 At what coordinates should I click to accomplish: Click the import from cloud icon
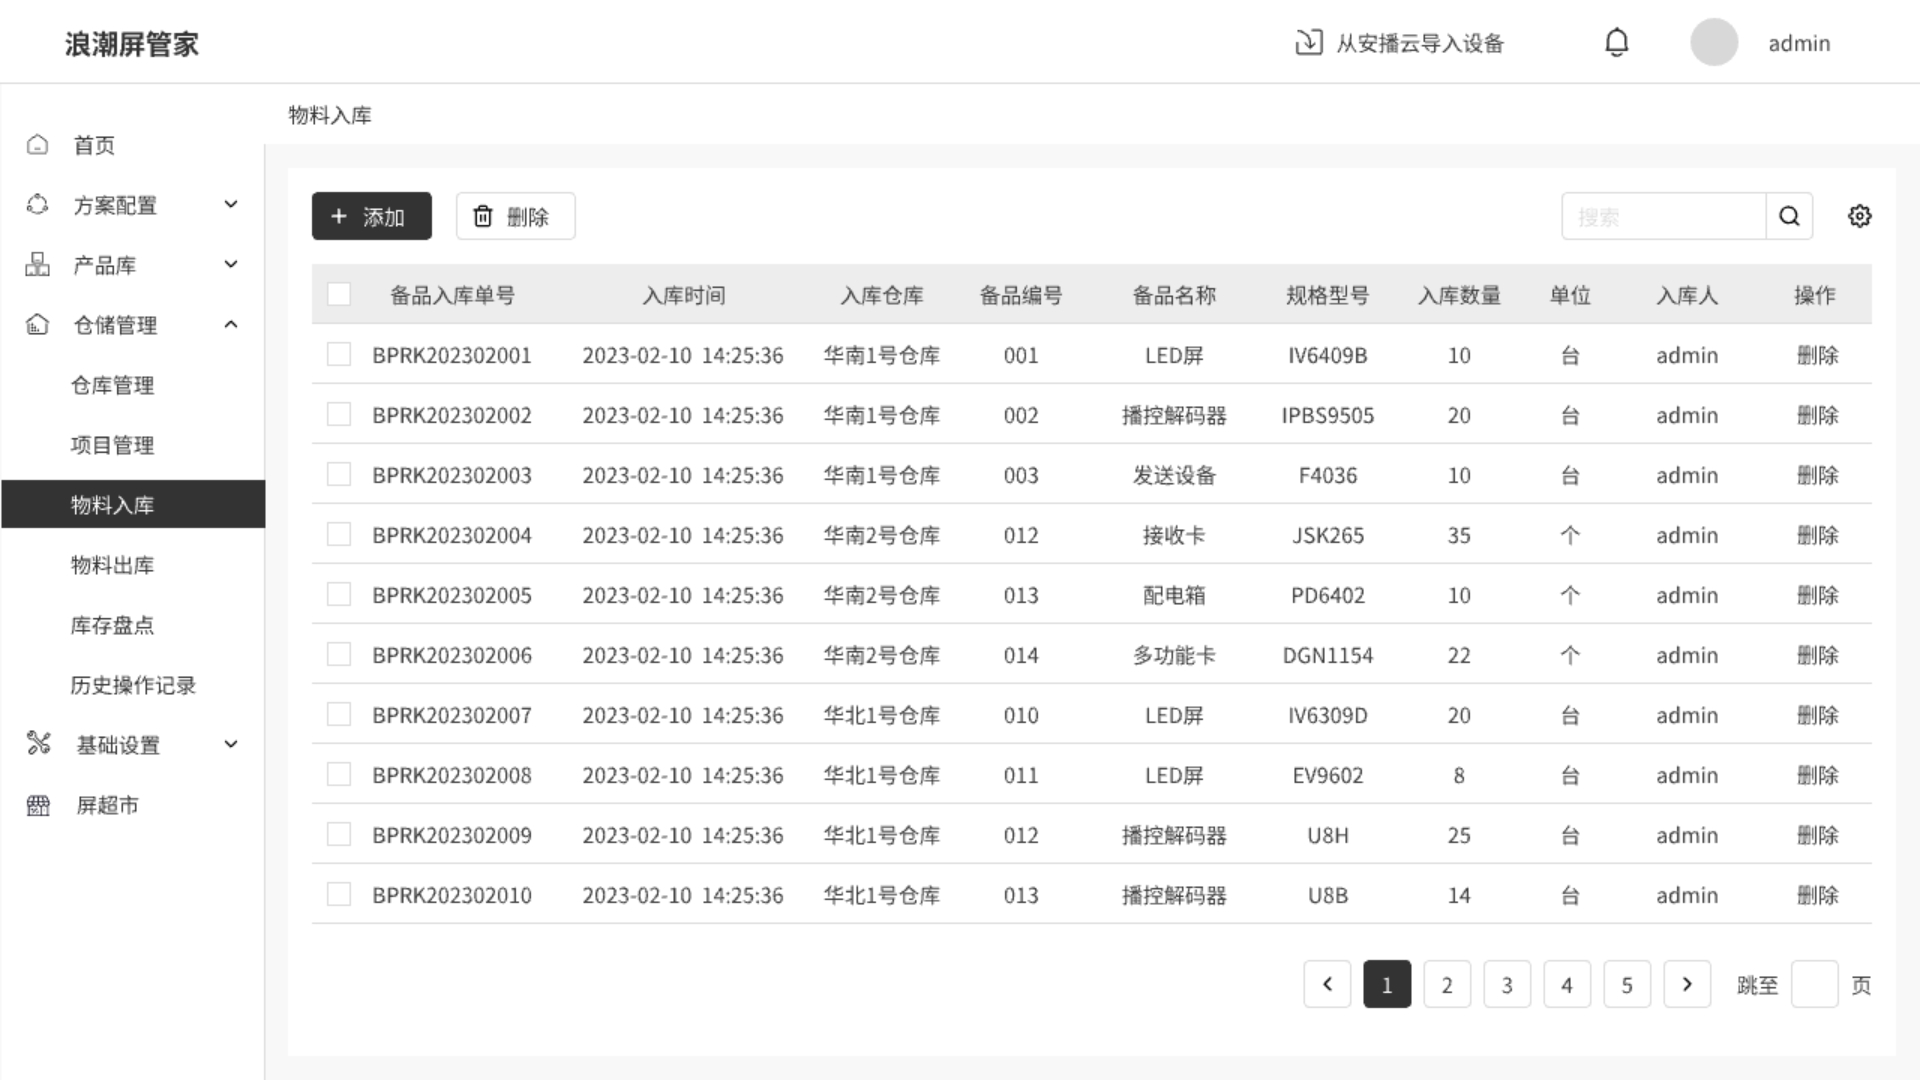[x=1309, y=42]
